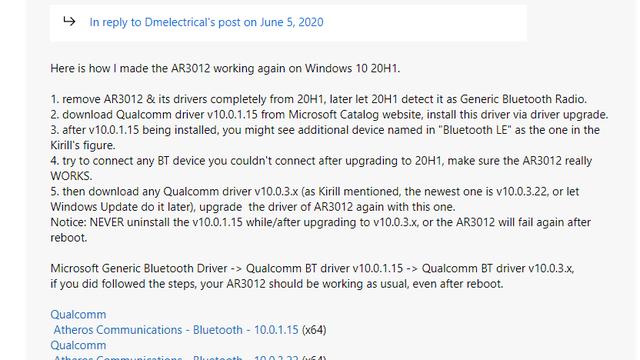Image resolution: width=640 pixels, height=360 pixels.
Task: Open the 'In reply to Dmelectrical's post' link
Action: click(x=206, y=22)
